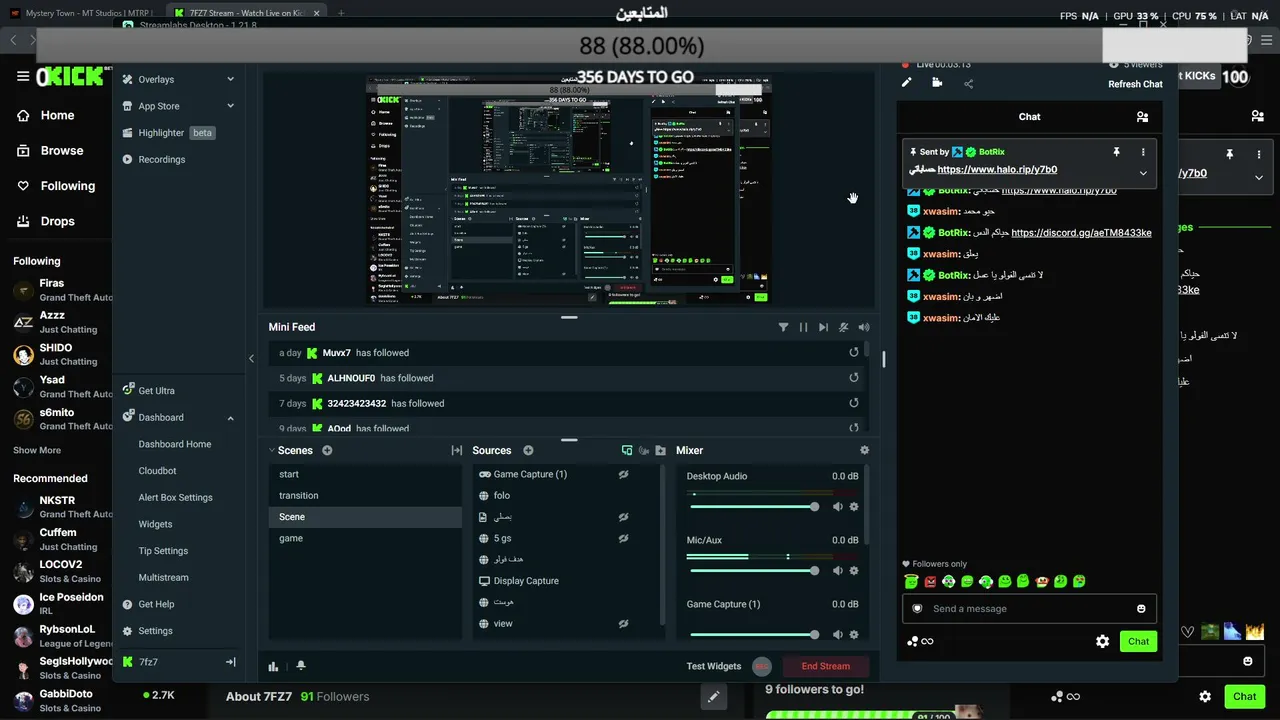This screenshot has height=720, width=1280.
Task: Mute the Game Capture (1) mixer channel
Action: pos(838,635)
